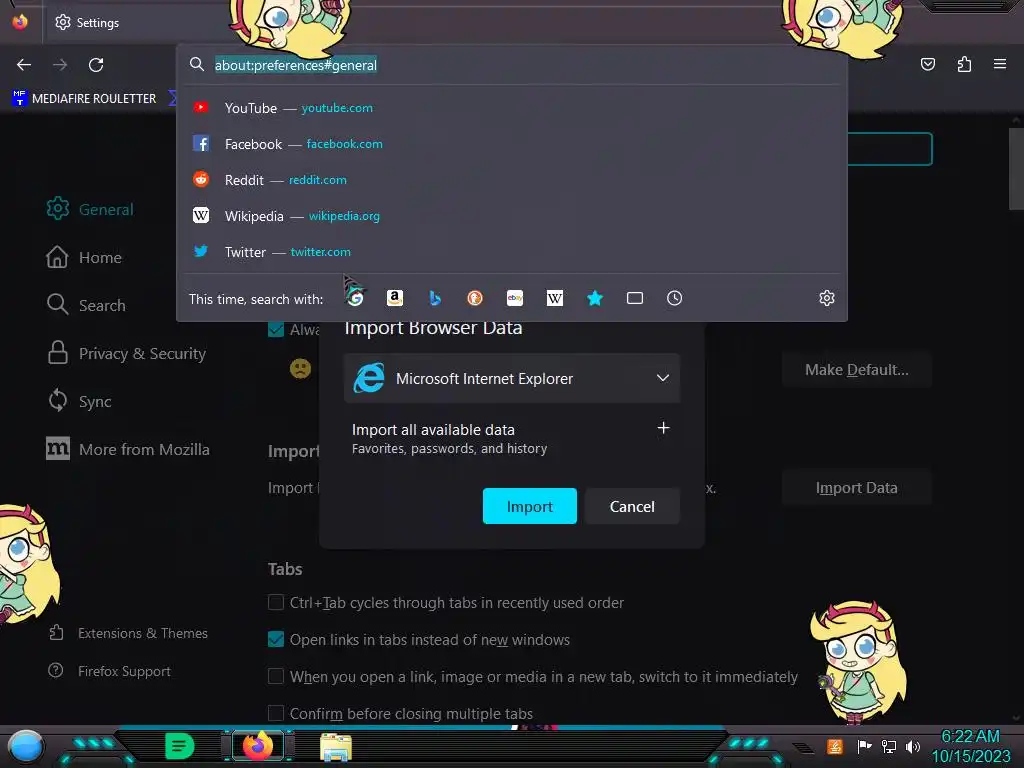Toggle switch to new tab immediately checkbox

(276, 676)
